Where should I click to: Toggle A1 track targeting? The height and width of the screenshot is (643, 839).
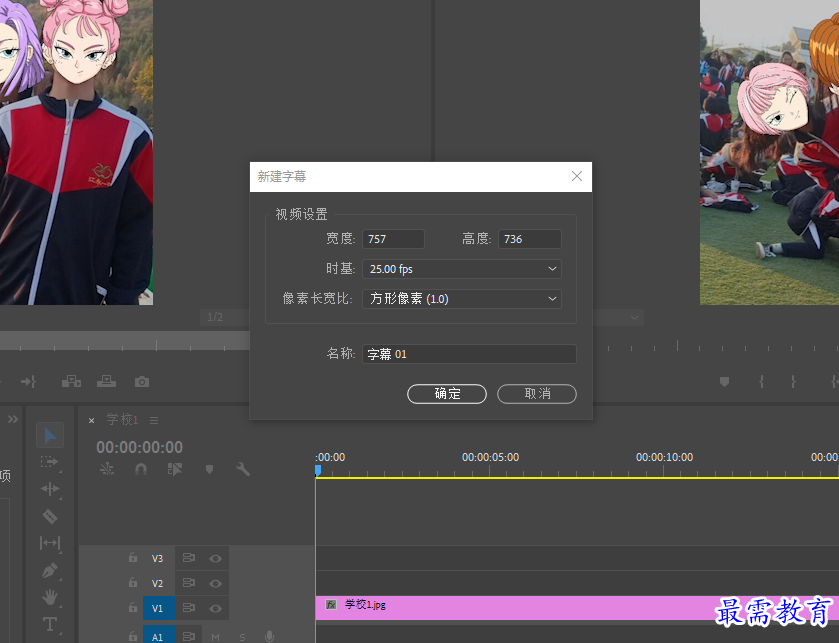158,635
